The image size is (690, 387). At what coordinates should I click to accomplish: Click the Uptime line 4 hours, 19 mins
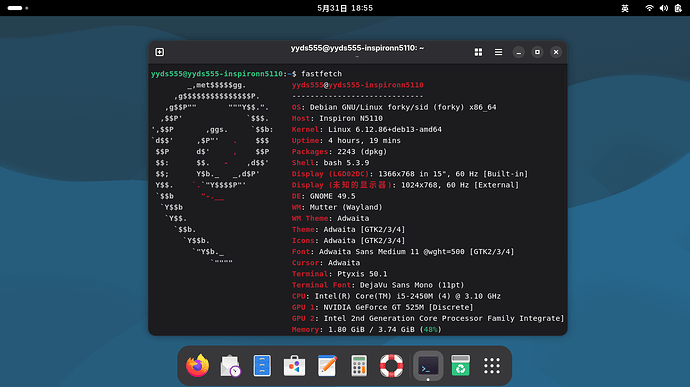point(346,140)
